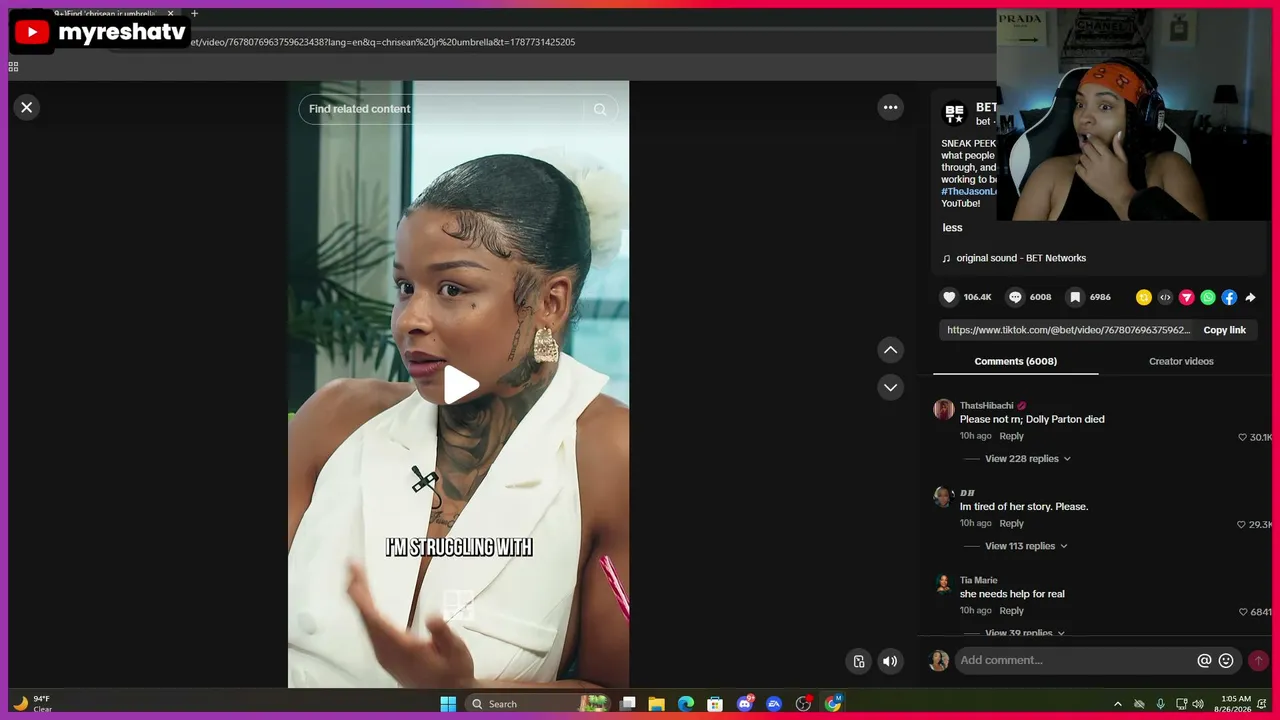Go to the next video with down arrow
Viewport: 1280px width, 720px height.
coord(890,387)
